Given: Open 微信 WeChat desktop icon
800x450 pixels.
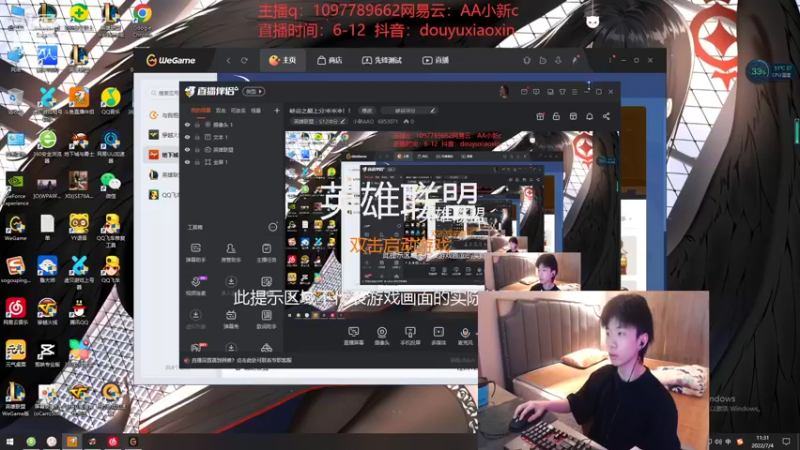Looking at the screenshot, I should [x=110, y=185].
